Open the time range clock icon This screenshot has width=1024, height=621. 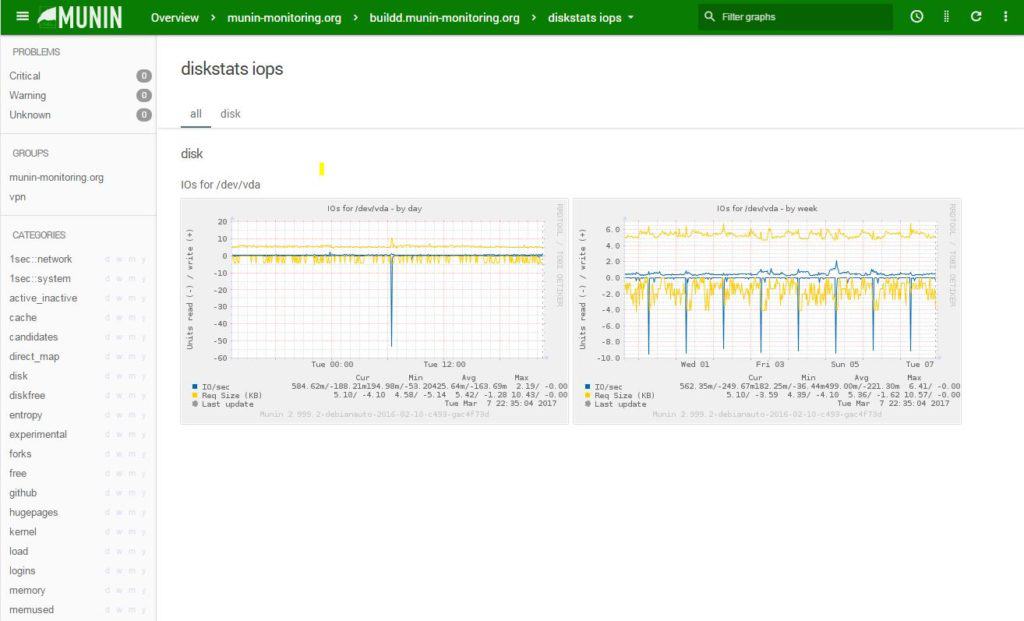(917, 17)
